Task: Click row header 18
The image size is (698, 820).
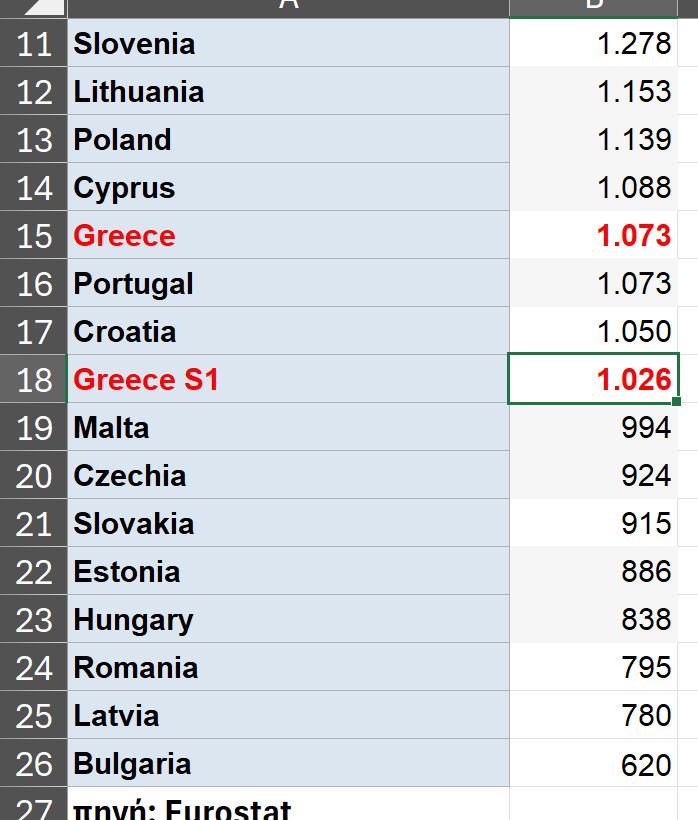Action: tap(34, 380)
